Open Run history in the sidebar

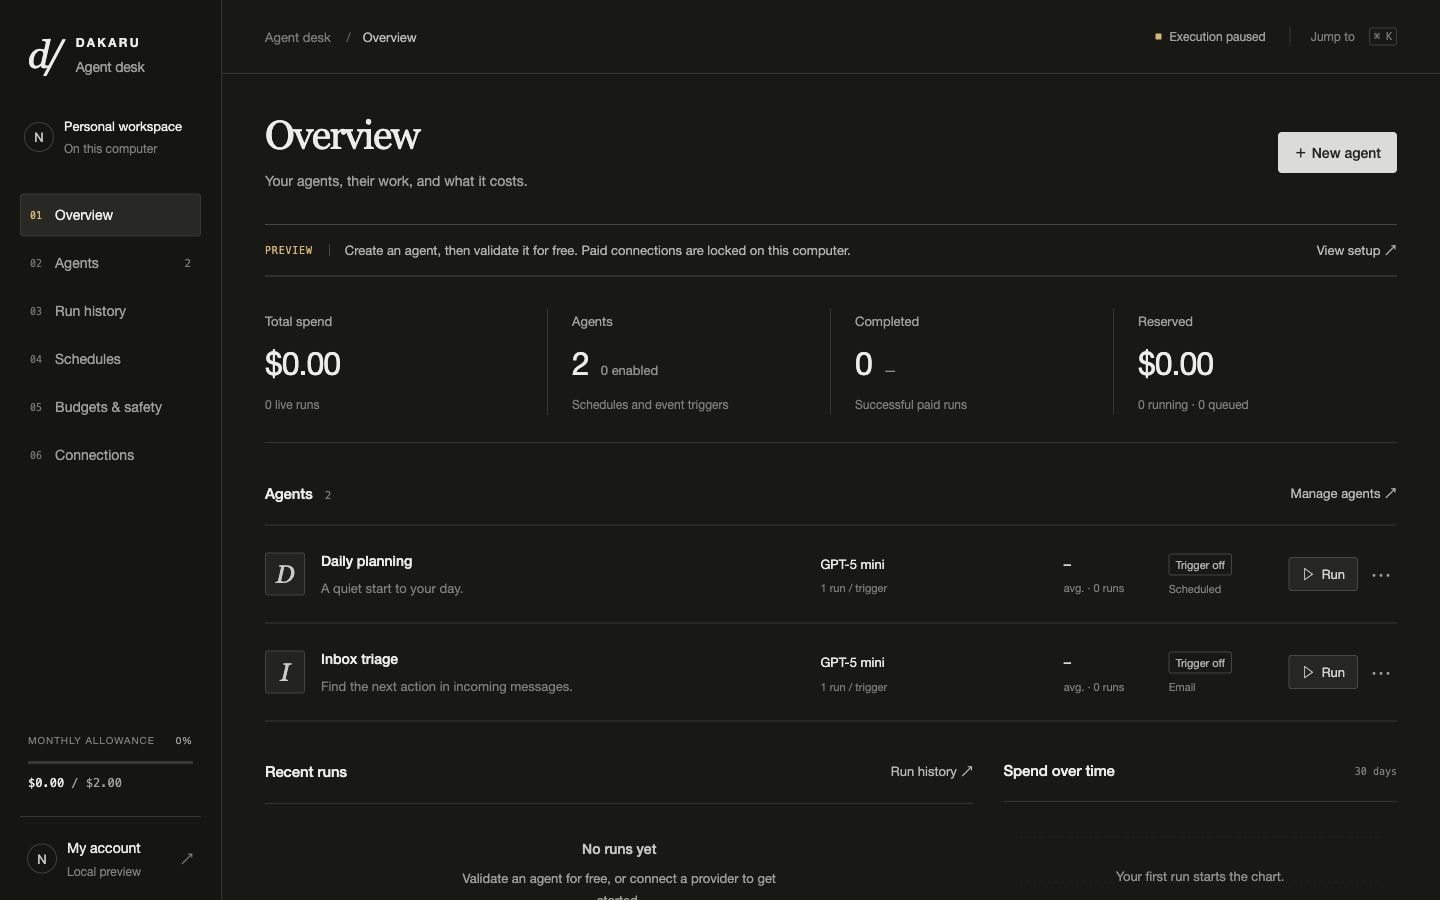coord(110,311)
